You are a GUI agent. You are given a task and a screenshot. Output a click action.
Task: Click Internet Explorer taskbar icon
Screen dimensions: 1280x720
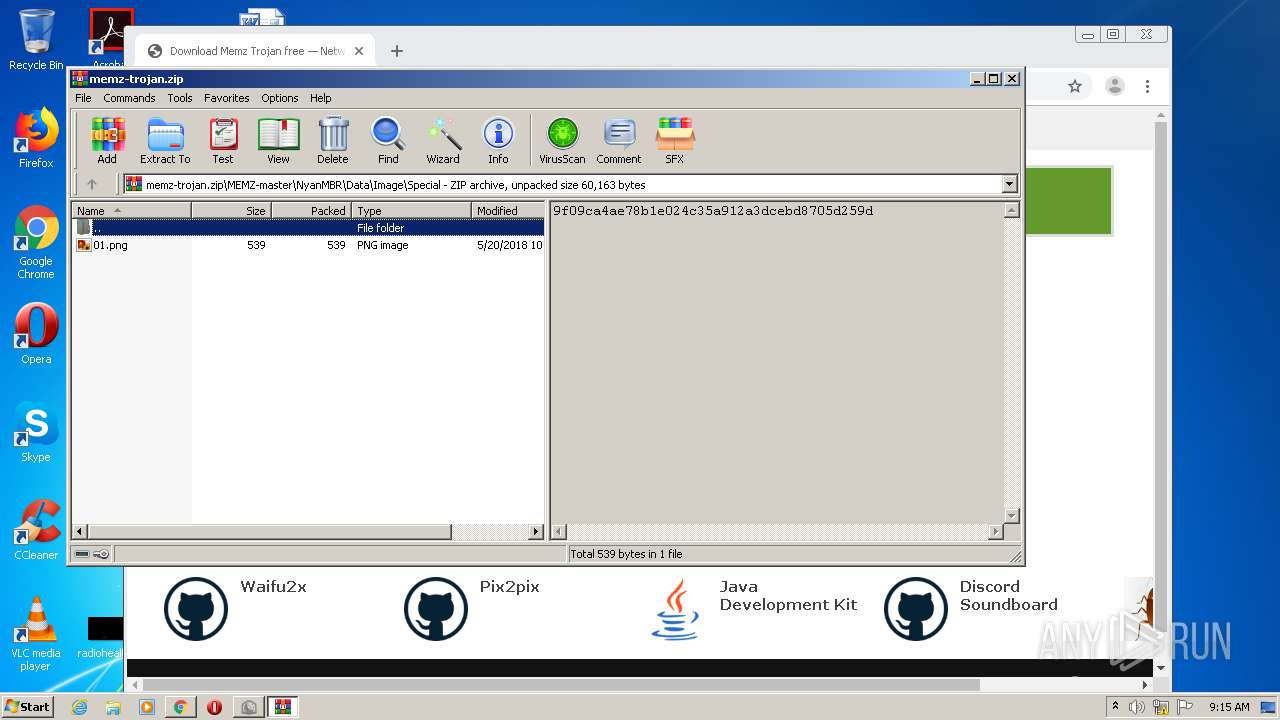click(79, 707)
